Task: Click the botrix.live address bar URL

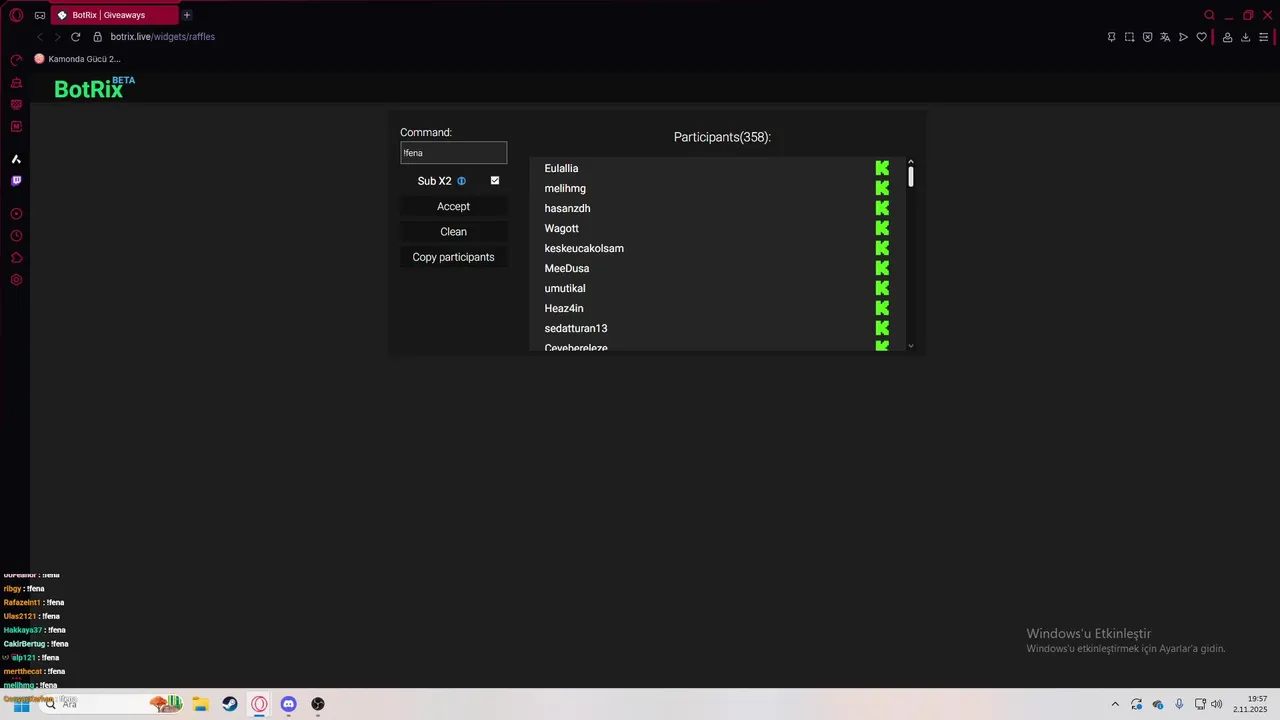Action: click(x=162, y=37)
